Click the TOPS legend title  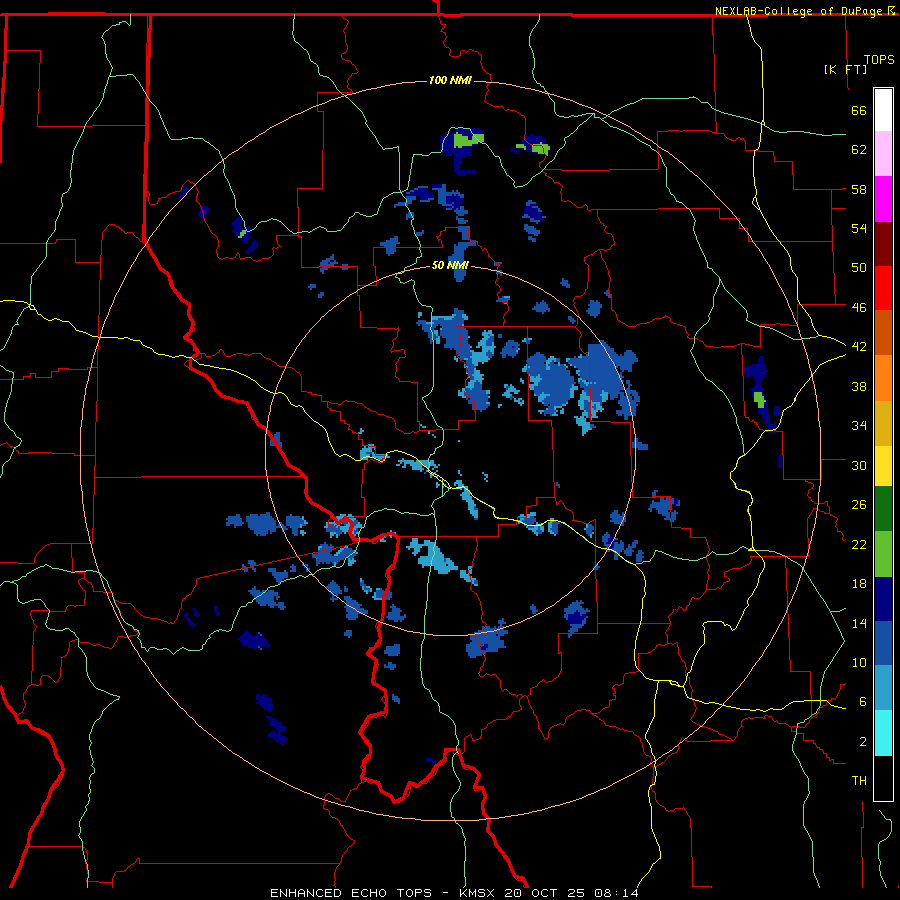(879, 60)
